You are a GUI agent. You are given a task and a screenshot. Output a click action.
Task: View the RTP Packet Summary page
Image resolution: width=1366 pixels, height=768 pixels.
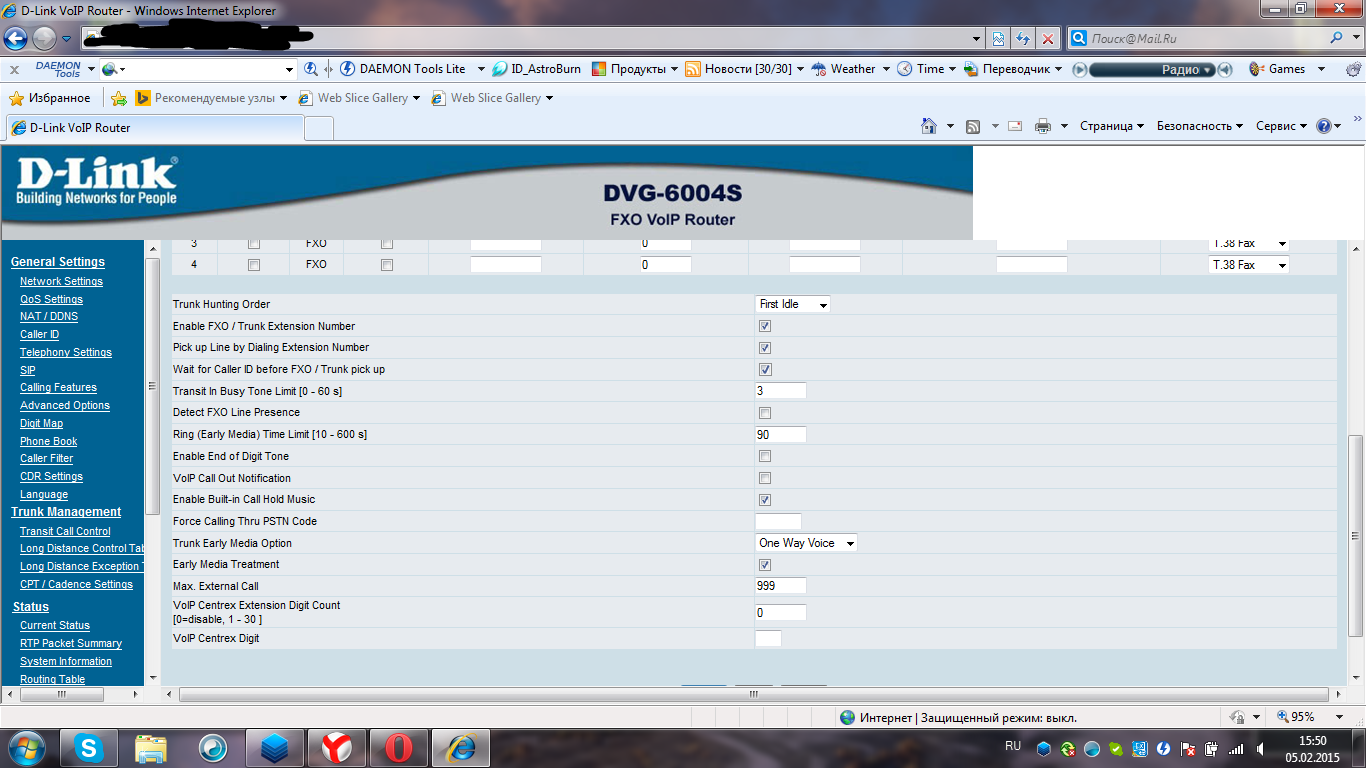point(71,643)
